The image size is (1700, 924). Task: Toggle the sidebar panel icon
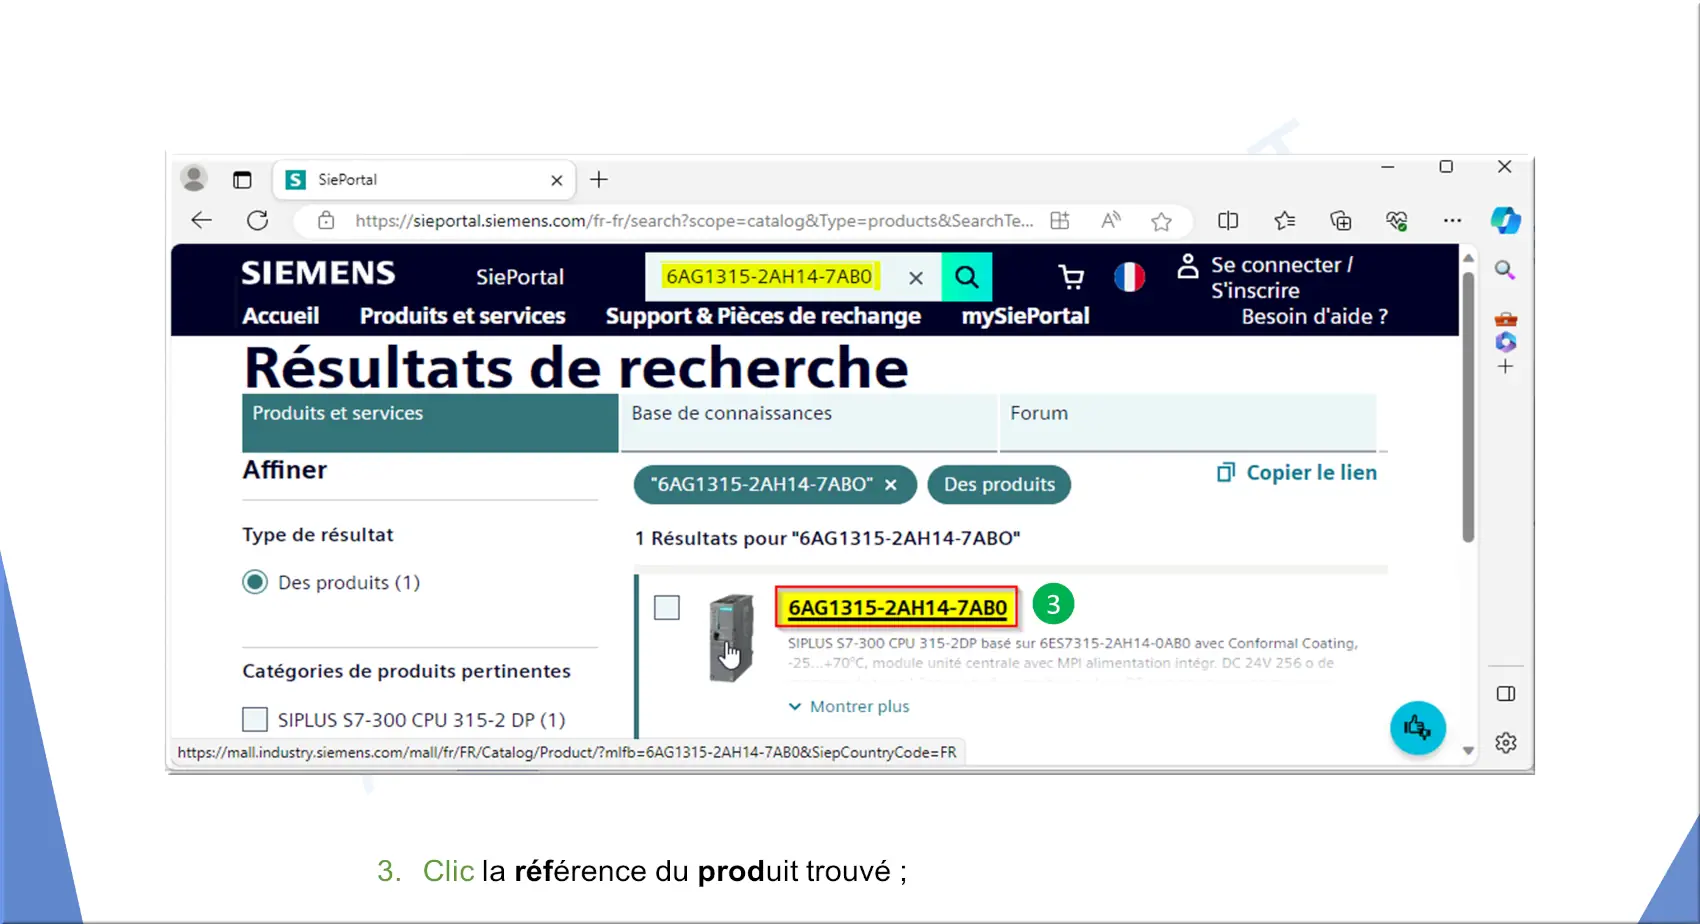point(1506,694)
